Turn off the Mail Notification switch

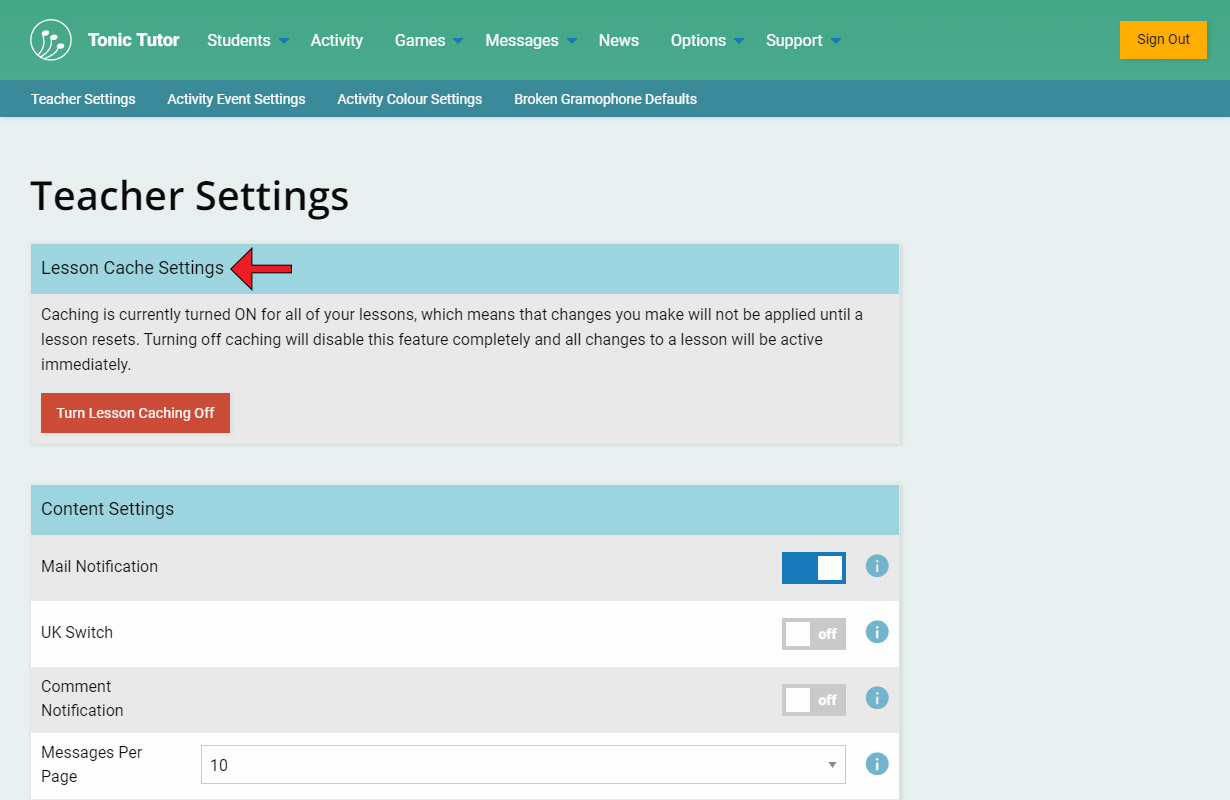tap(813, 568)
